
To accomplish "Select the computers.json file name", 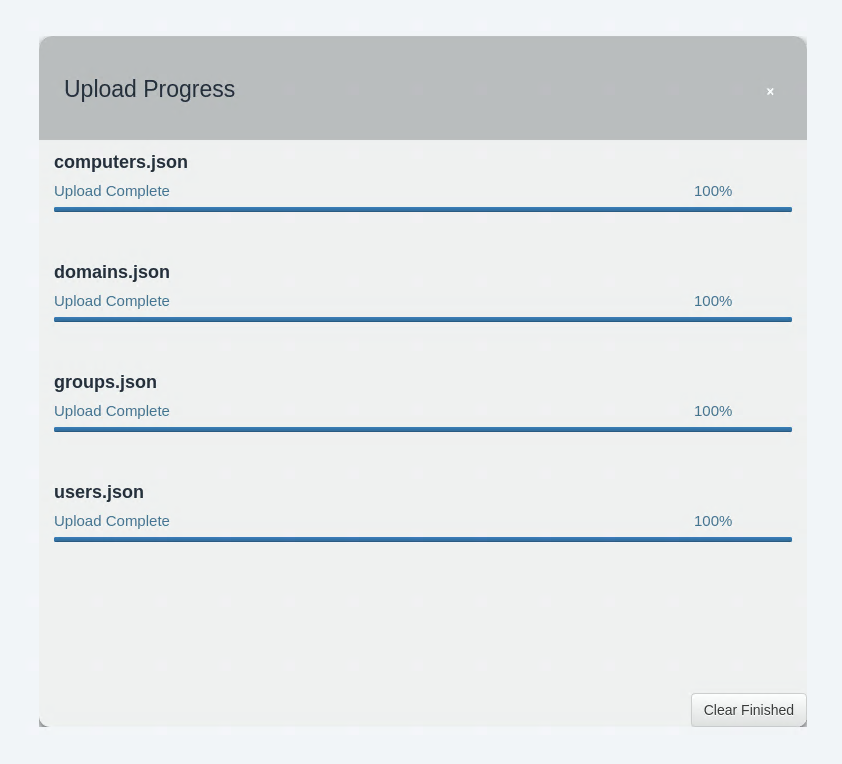I will tap(121, 162).
